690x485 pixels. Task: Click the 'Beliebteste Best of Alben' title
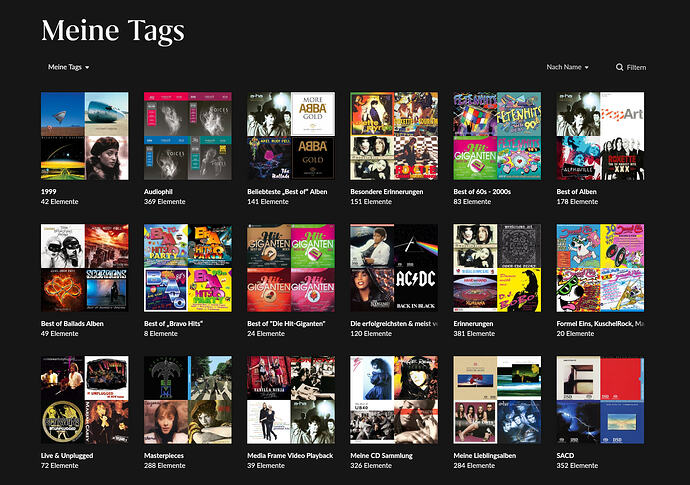click(287, 191)
